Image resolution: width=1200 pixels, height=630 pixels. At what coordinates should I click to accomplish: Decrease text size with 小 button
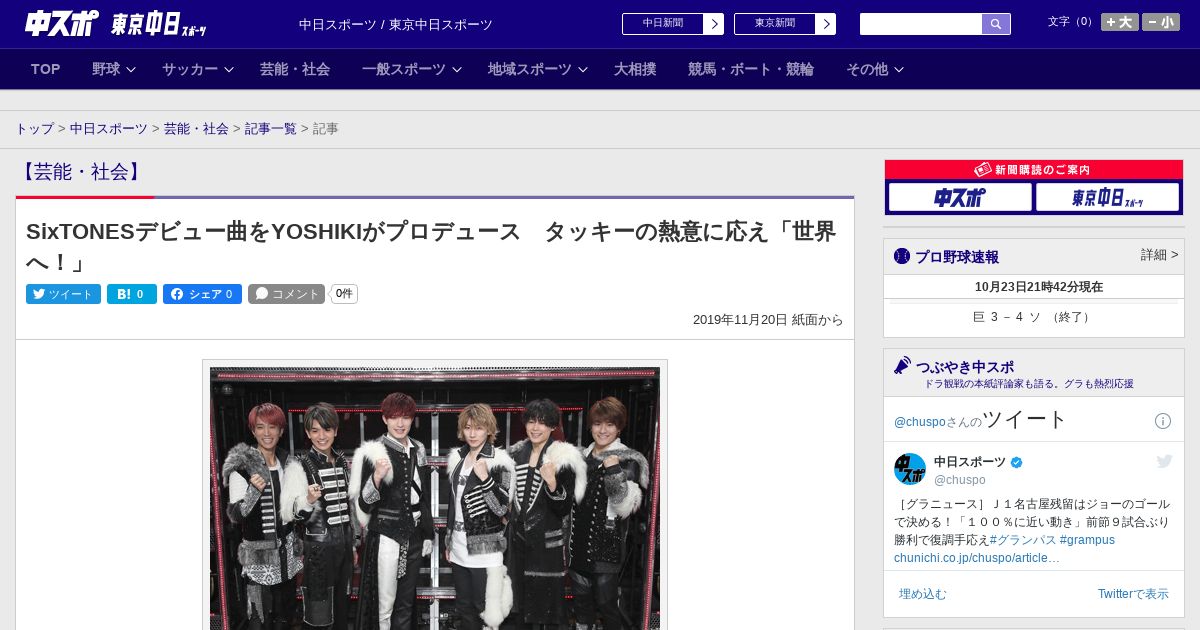pyautogui.click(x=1161, y=22)
